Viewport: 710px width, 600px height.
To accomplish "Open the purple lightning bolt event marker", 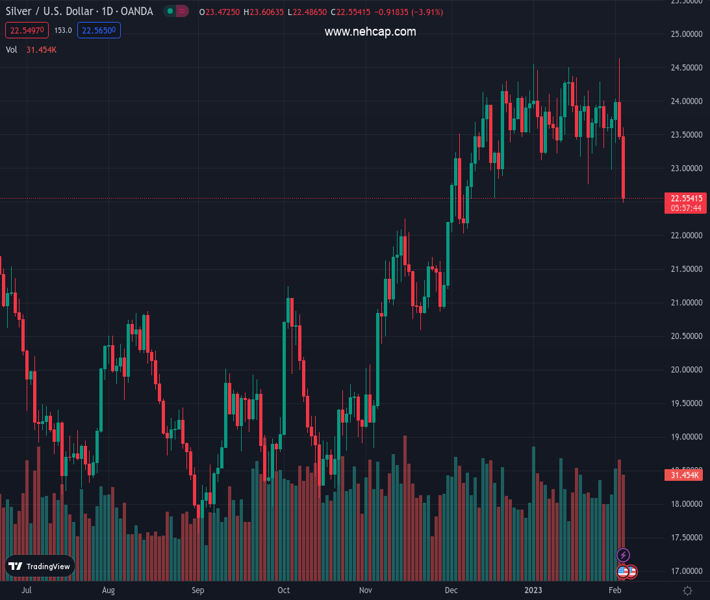I will tap(624, 555).
